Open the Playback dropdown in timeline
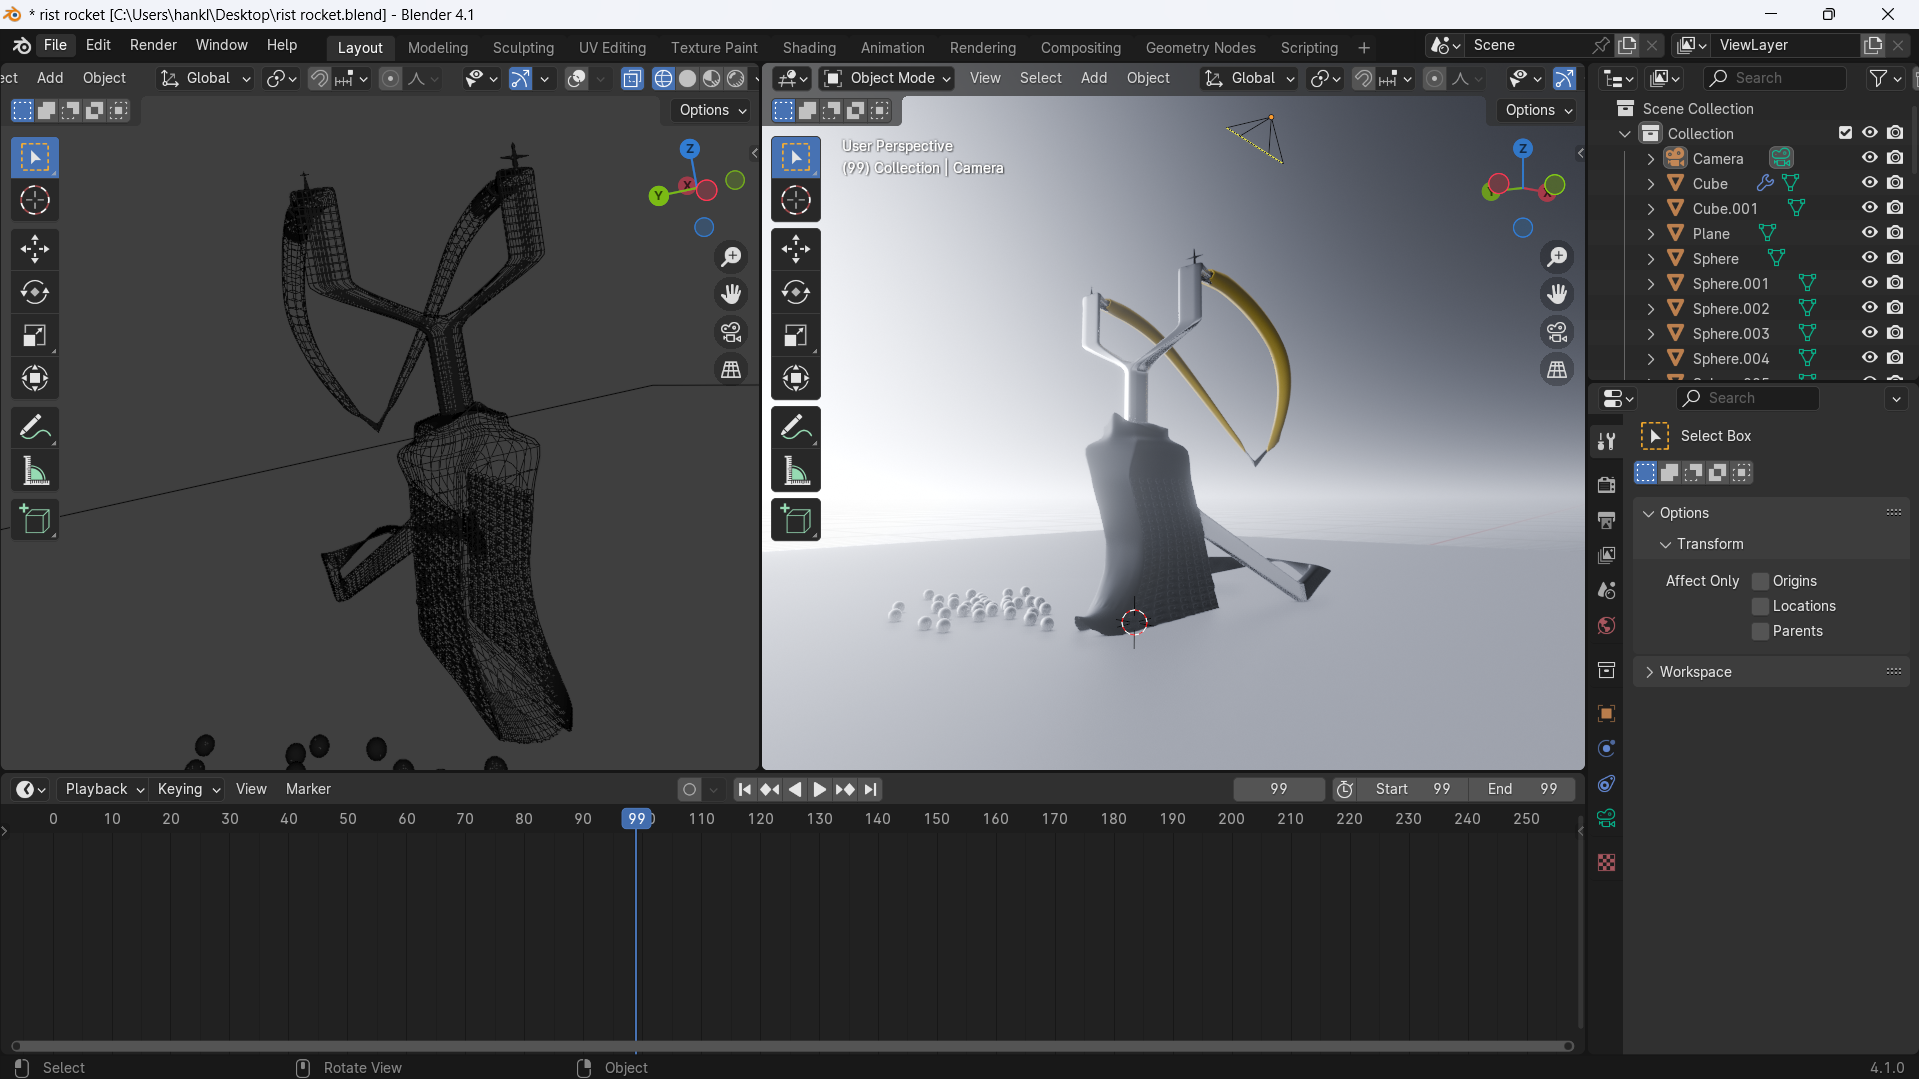1919x1079 pixels. [104, 789]
